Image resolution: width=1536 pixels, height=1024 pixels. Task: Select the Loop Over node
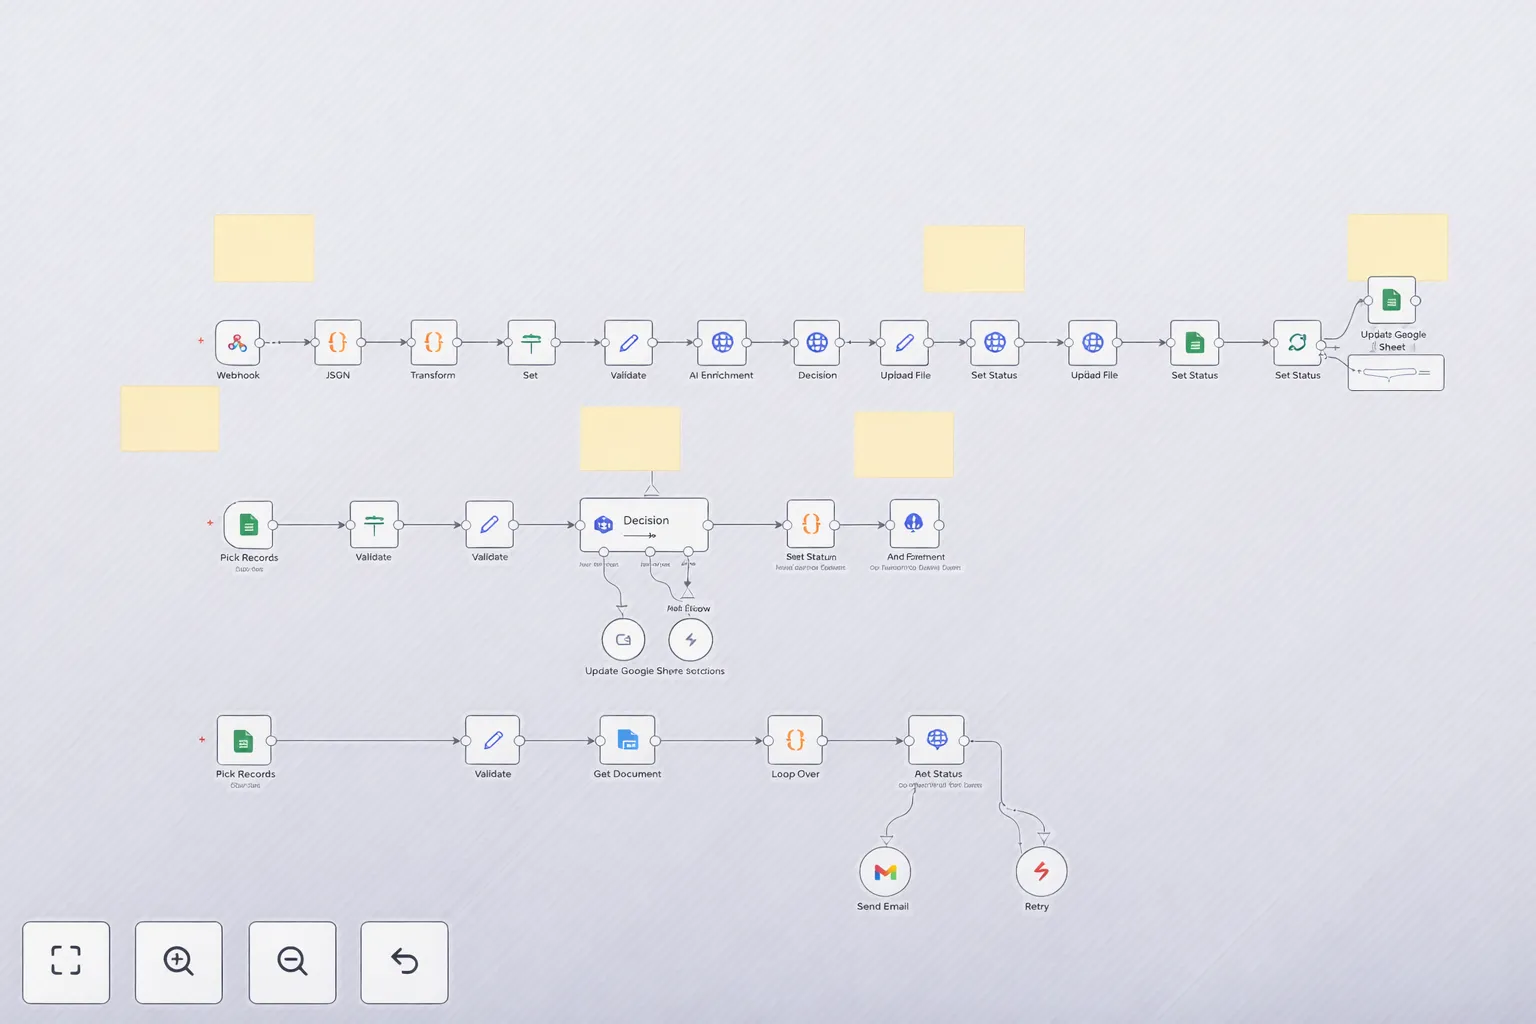click(x=795, y=740)
